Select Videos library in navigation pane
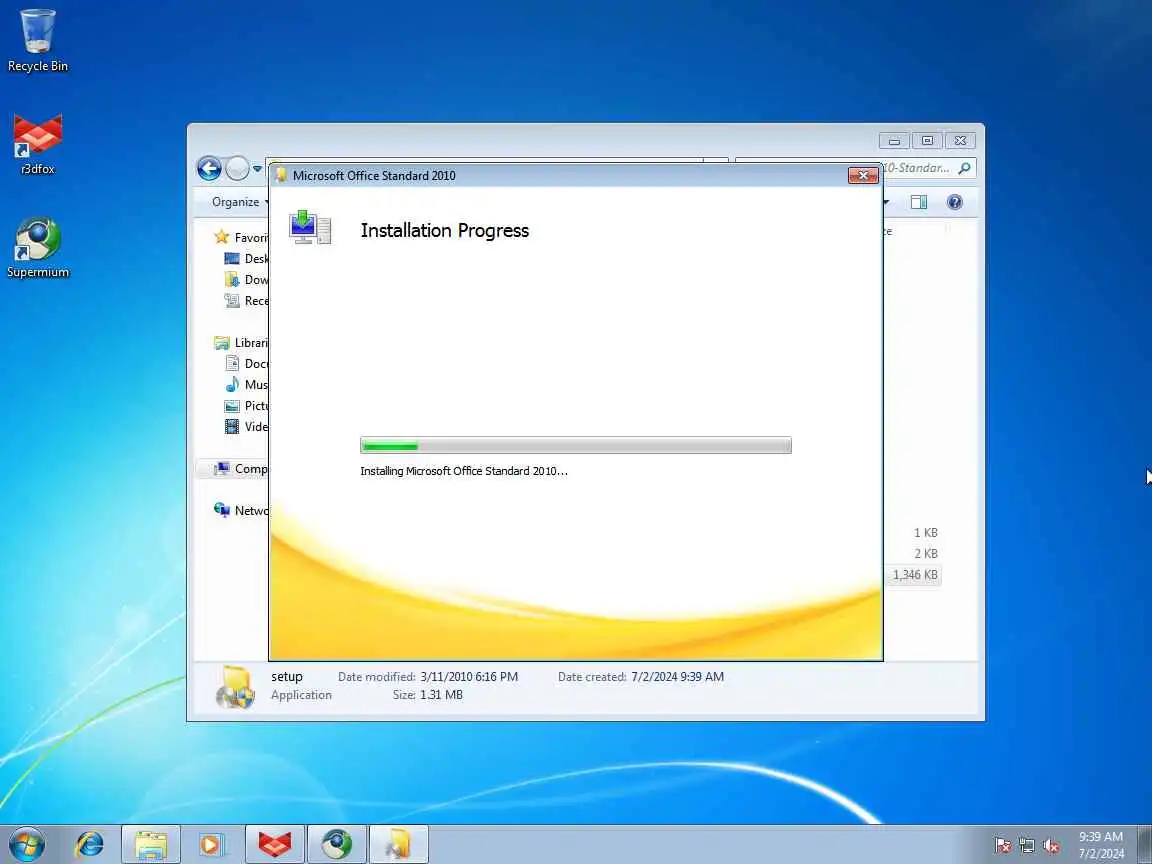 click(246, 427)
